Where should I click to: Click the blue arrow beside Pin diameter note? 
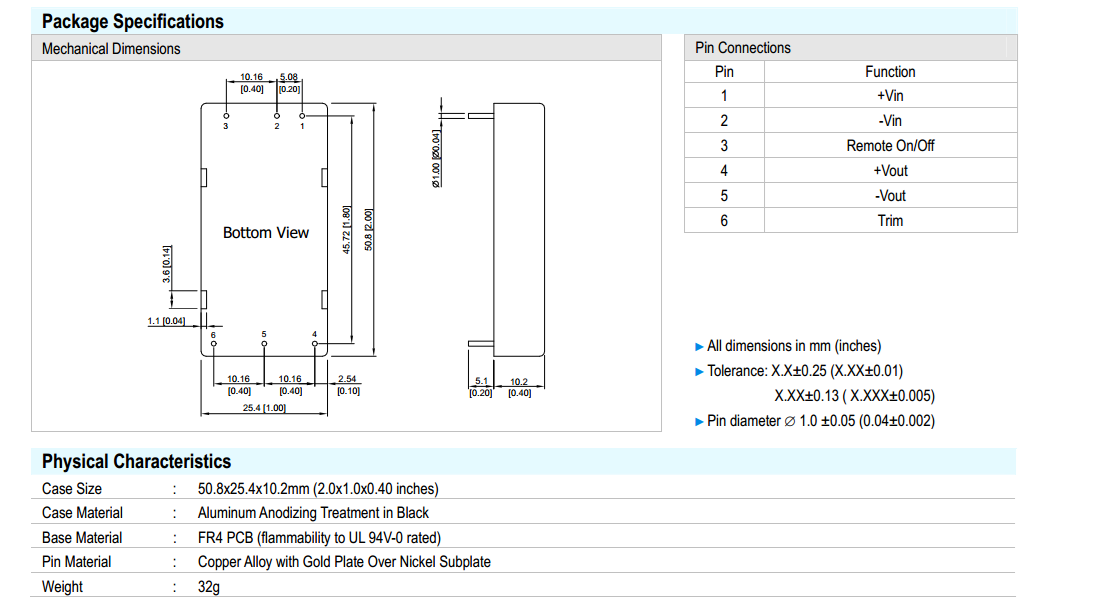point(699,421)
